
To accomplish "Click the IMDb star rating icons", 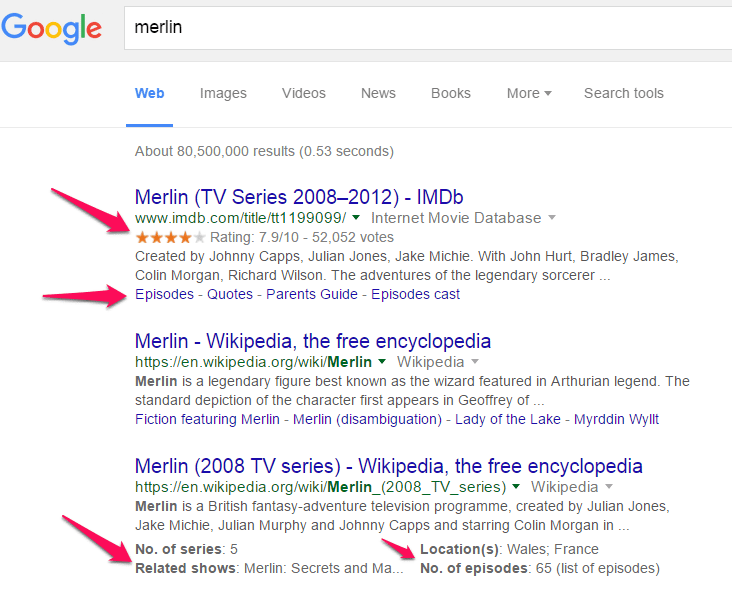I will click(x=170, y=238).
